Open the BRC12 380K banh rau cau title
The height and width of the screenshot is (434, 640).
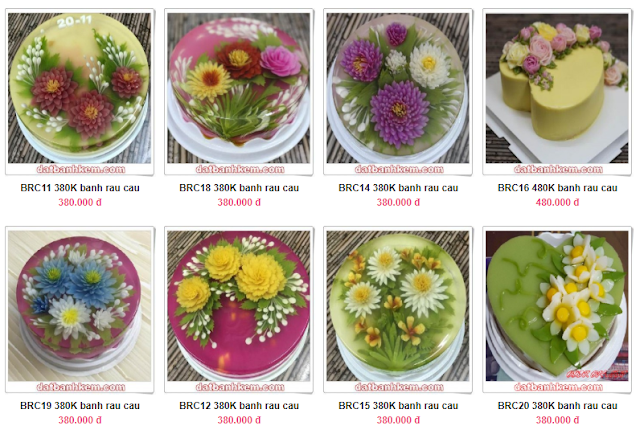239,405
